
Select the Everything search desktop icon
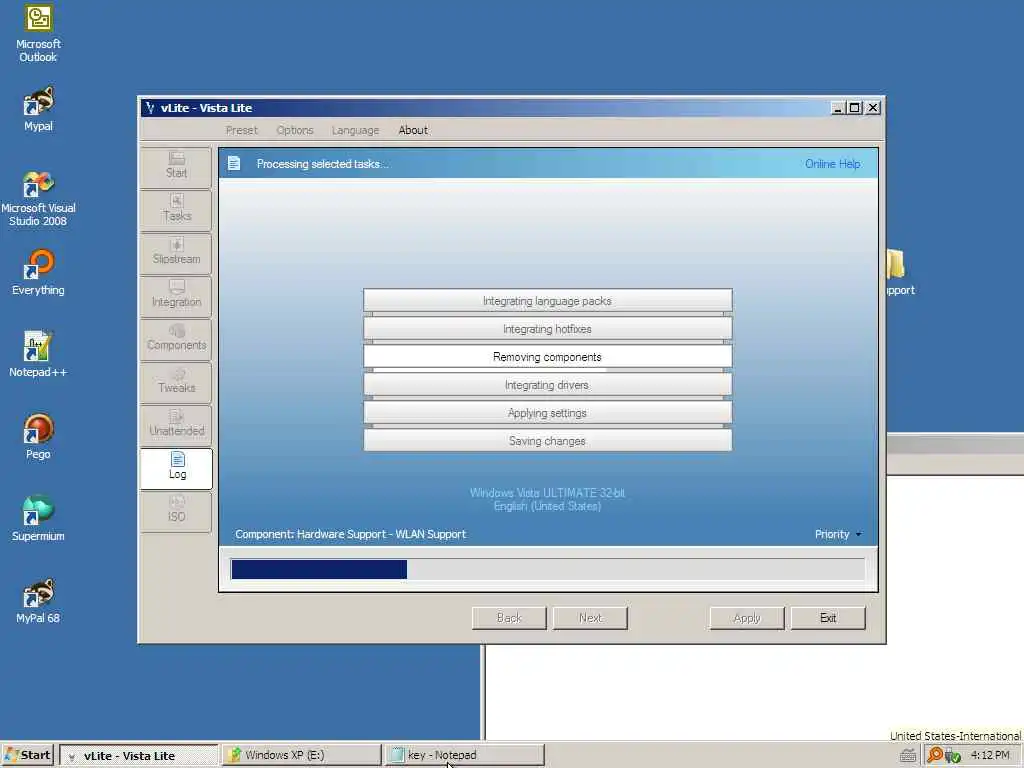tap(38, 272)
